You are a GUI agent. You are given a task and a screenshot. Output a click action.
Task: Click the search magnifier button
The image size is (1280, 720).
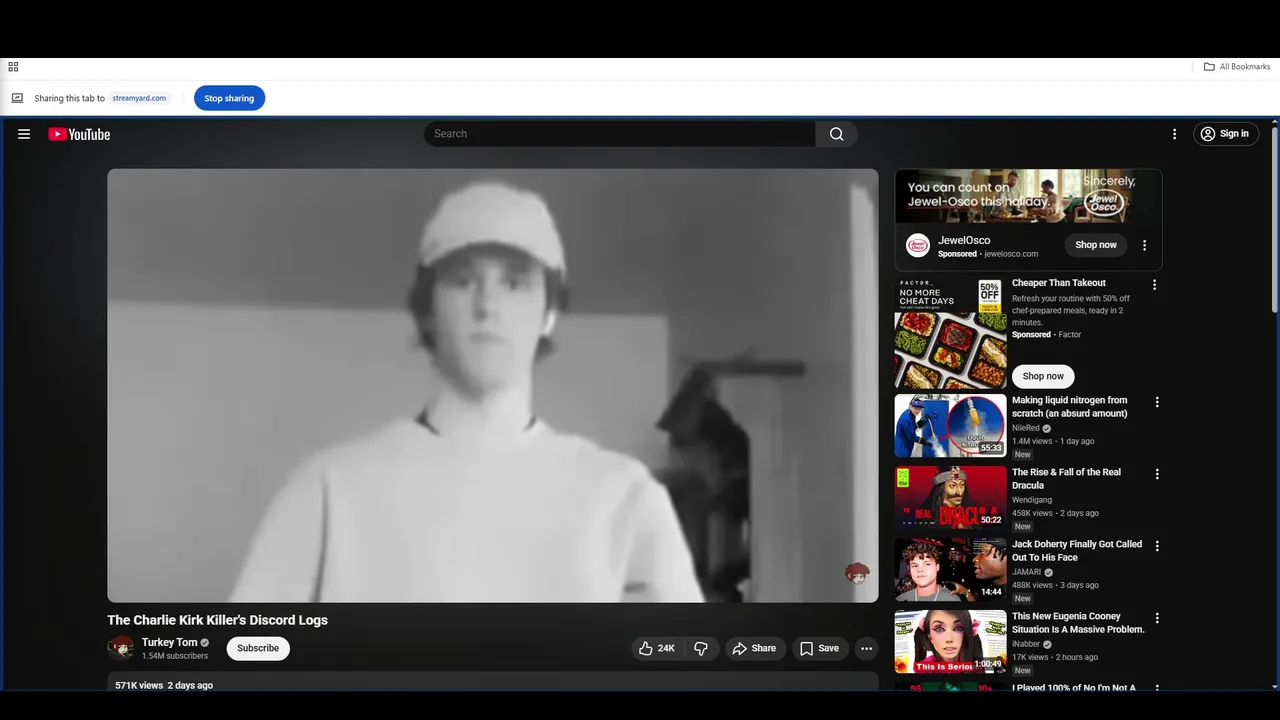point(836,134)
